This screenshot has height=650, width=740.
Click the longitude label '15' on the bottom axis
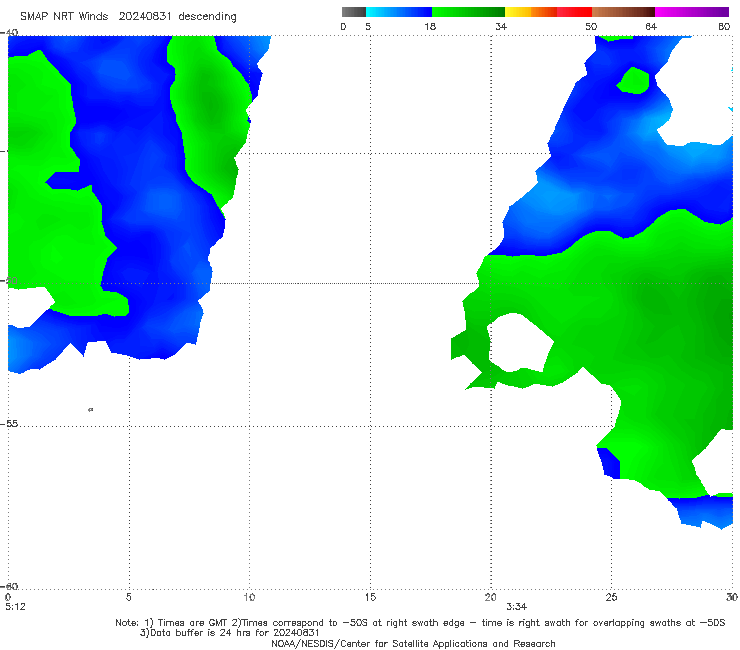[x=370, y=597]
